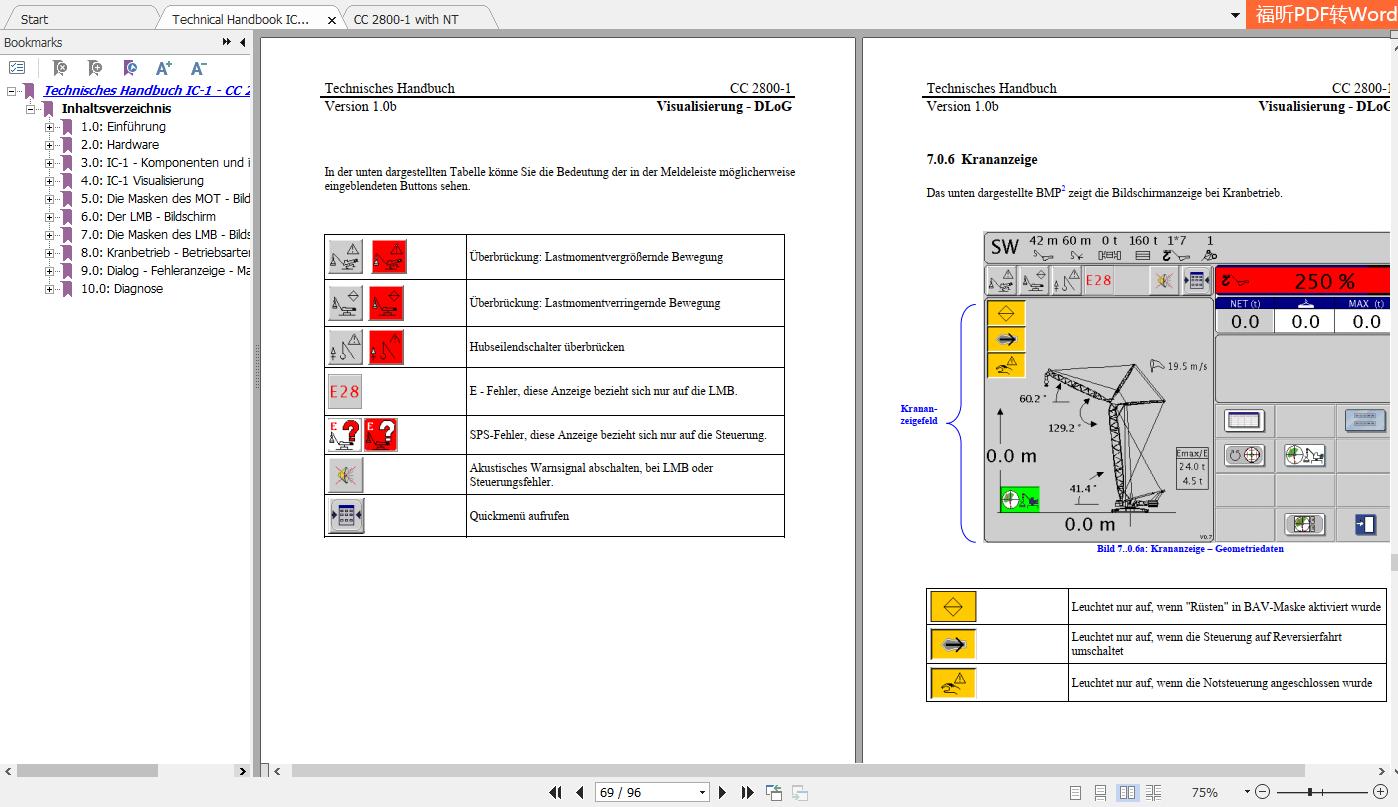Open the bookmark options icon
Screen dimensions: 1398x807
click(17, 67)
